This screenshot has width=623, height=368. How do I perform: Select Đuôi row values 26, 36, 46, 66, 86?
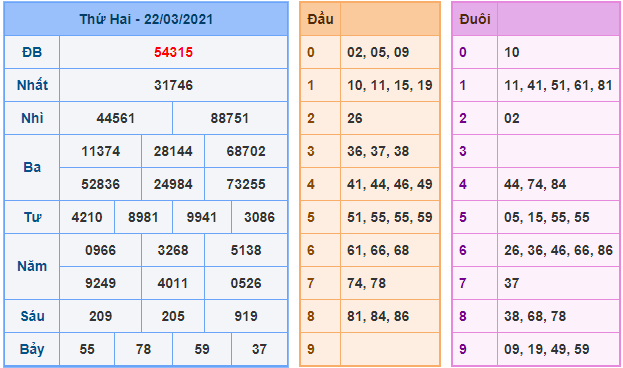click(x=559, y=250)
